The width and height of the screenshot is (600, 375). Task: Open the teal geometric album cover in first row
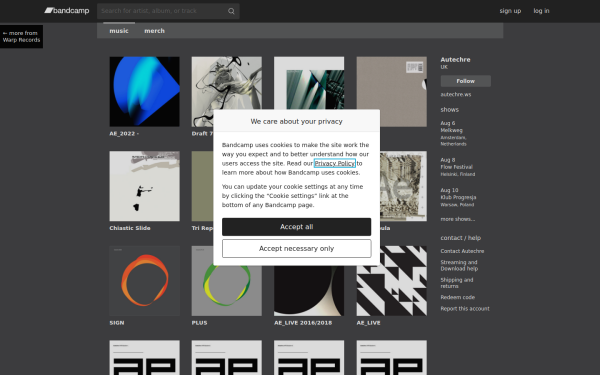point(309,83)
